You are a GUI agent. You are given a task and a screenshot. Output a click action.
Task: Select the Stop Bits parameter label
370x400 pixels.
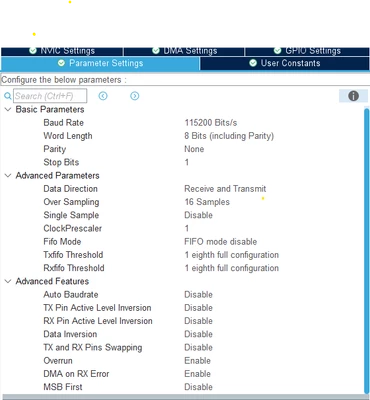[61, 162]
